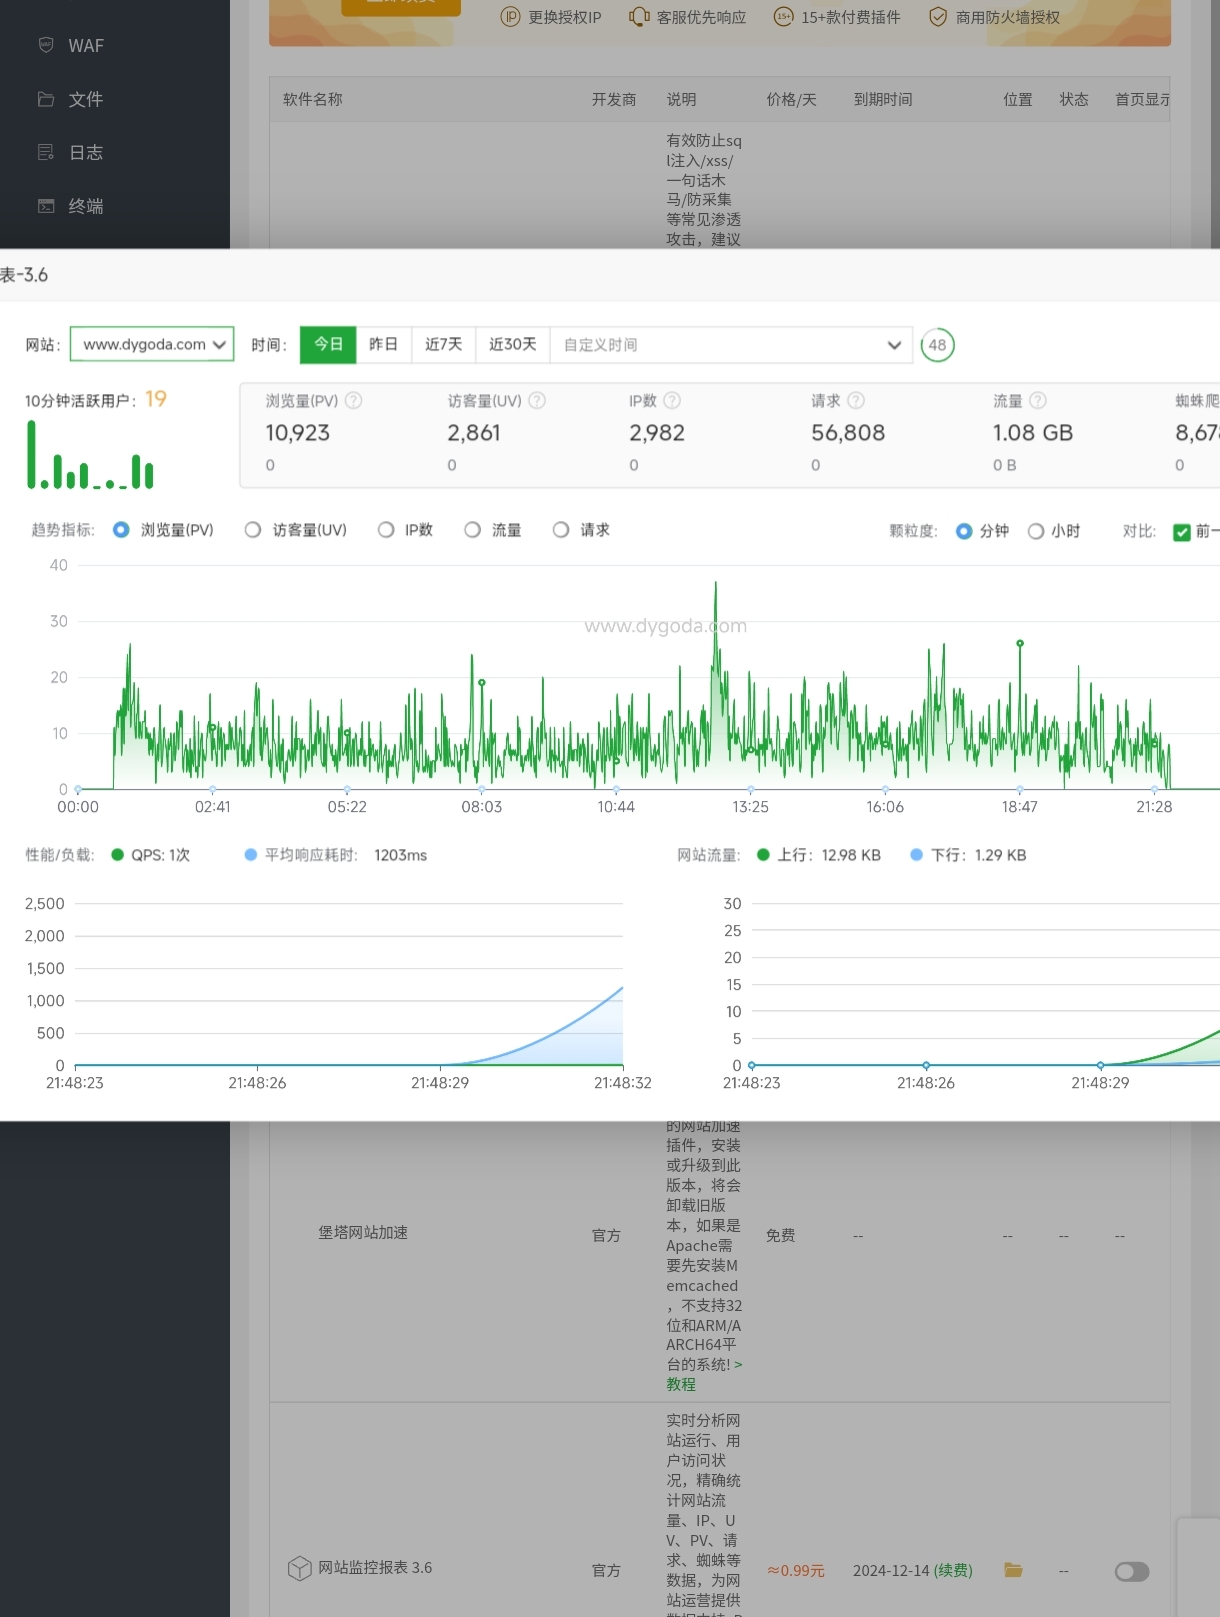Open the 自定义时间 dropdown
Image resolution: width=1220 pixels, height=1617 pixels.
point(731,345)
